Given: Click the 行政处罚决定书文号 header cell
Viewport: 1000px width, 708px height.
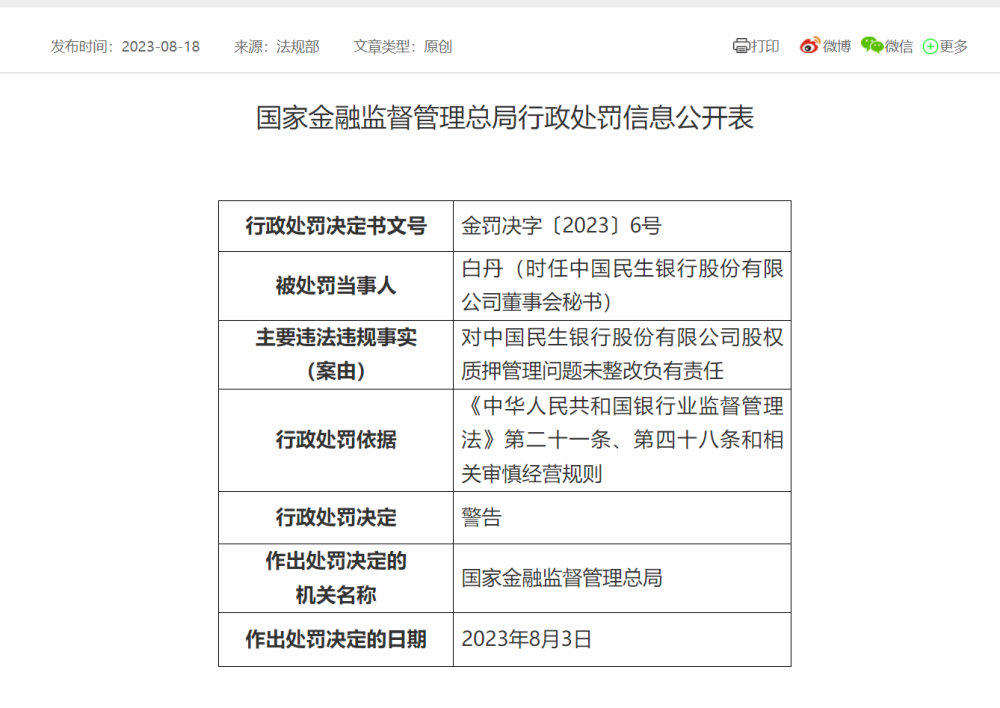Looking at the screenshot, I should (x=336, y=226).
